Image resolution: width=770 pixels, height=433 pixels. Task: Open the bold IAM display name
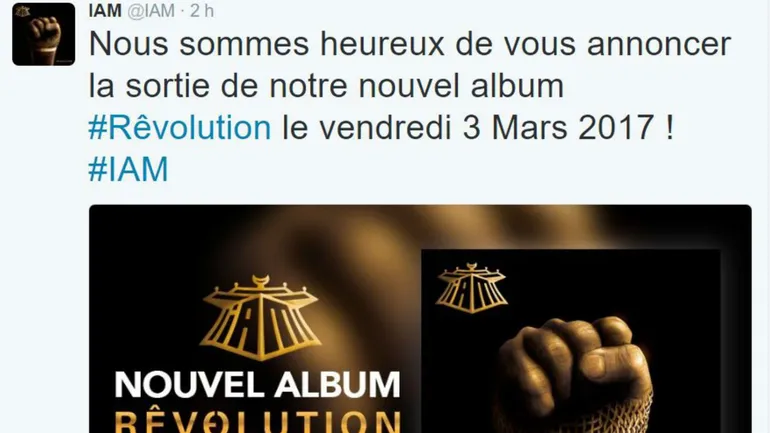tap(105, 10)
